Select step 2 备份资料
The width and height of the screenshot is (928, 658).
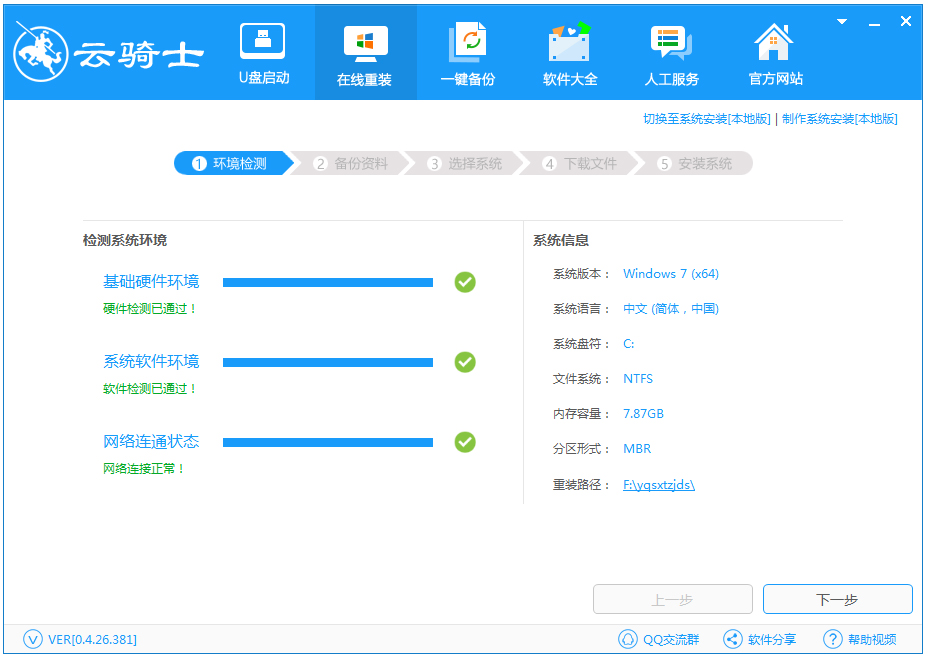pyautogui.click(x=350, y=163)
